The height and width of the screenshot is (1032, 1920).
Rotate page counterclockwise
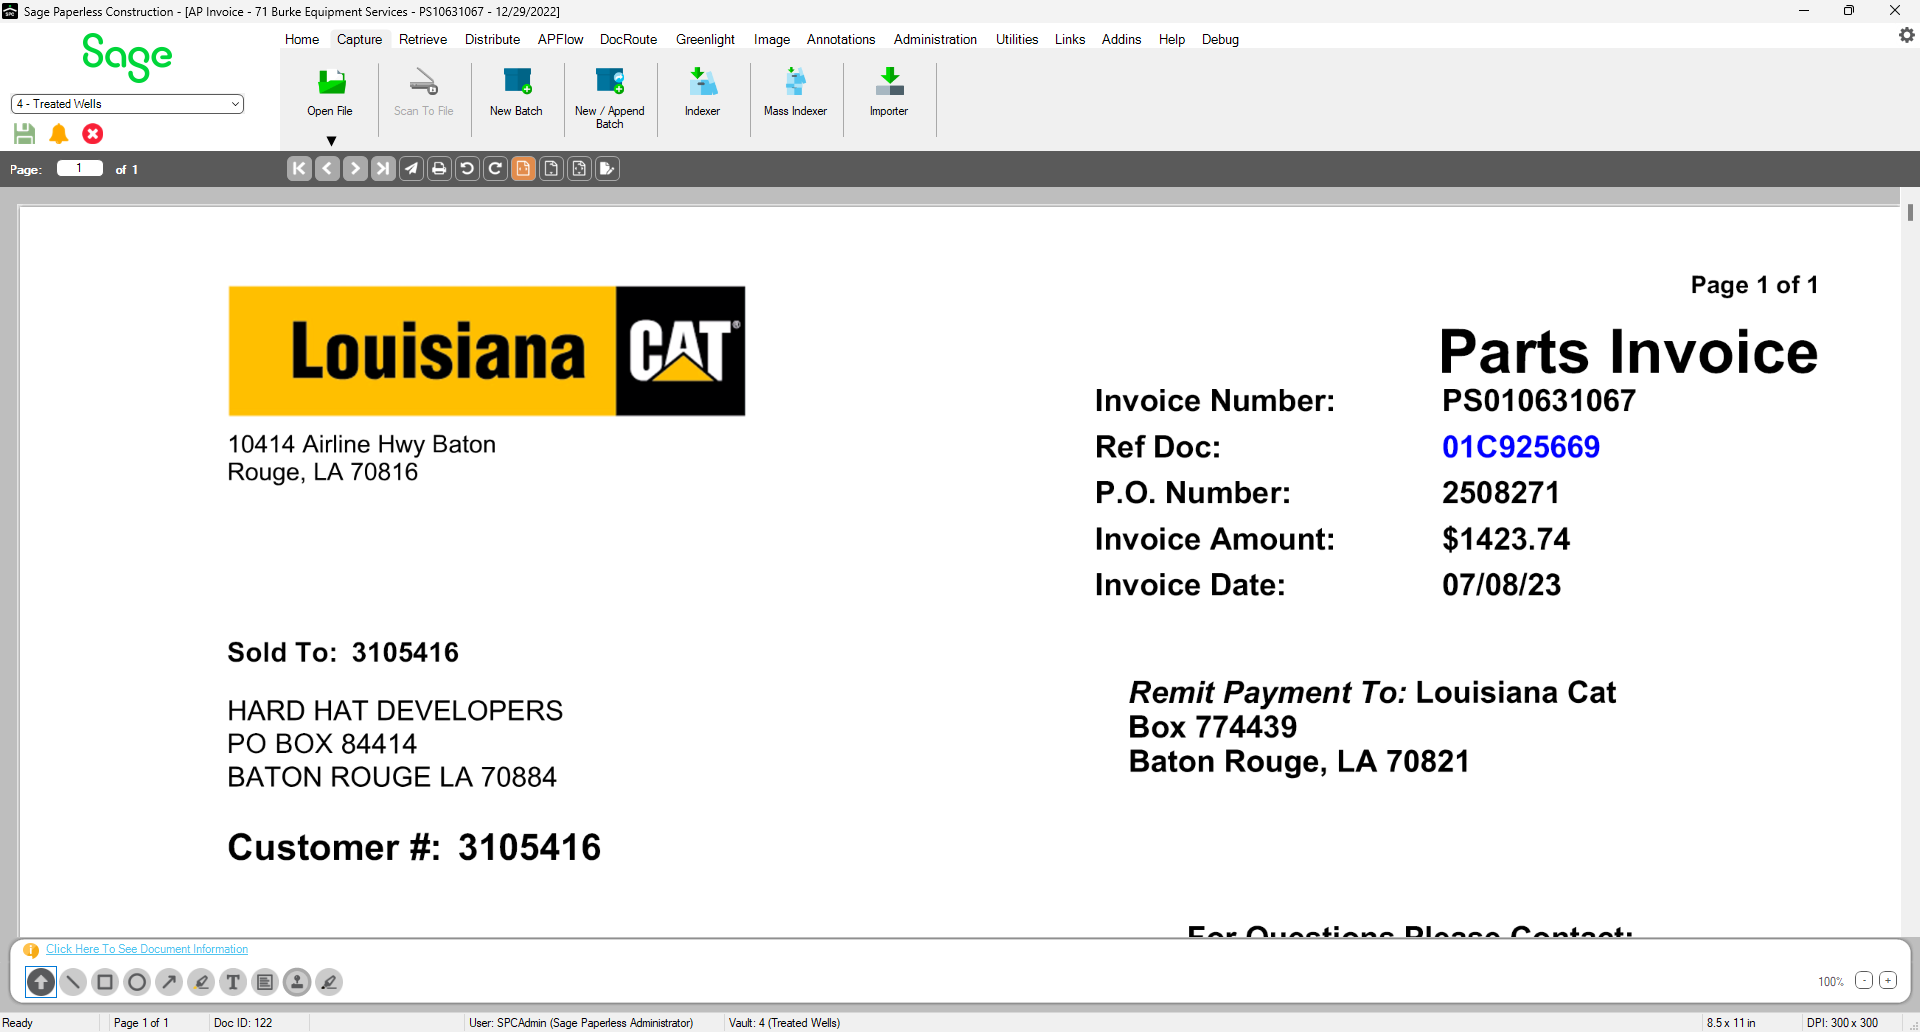pos(467,169)
